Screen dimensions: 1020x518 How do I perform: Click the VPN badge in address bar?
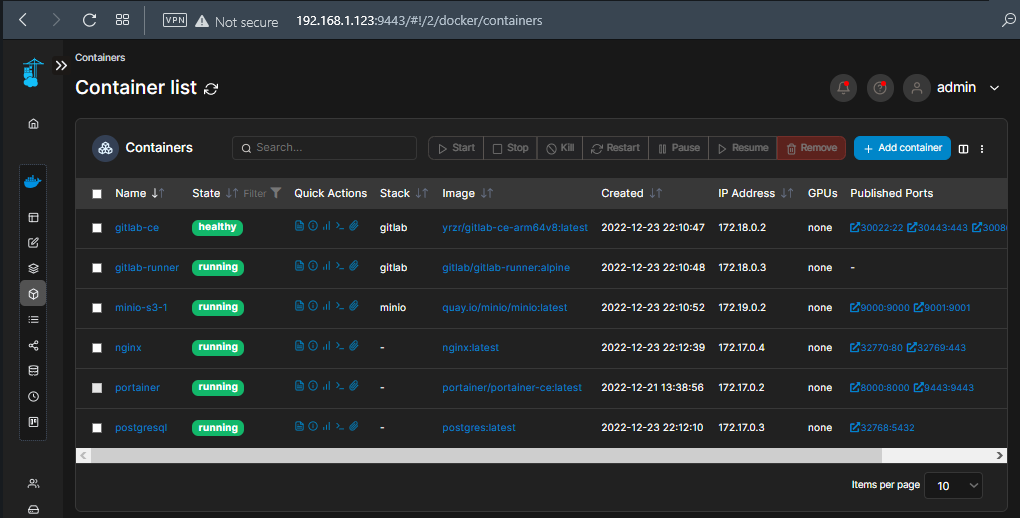[x=174, y=20]
